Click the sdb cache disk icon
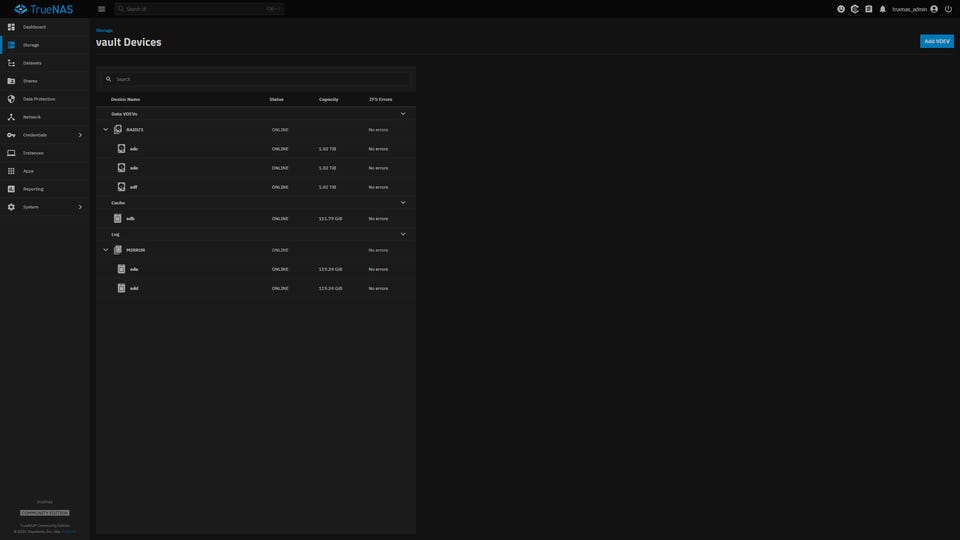This screenshot has width=960, height=540. coord(118,219)
